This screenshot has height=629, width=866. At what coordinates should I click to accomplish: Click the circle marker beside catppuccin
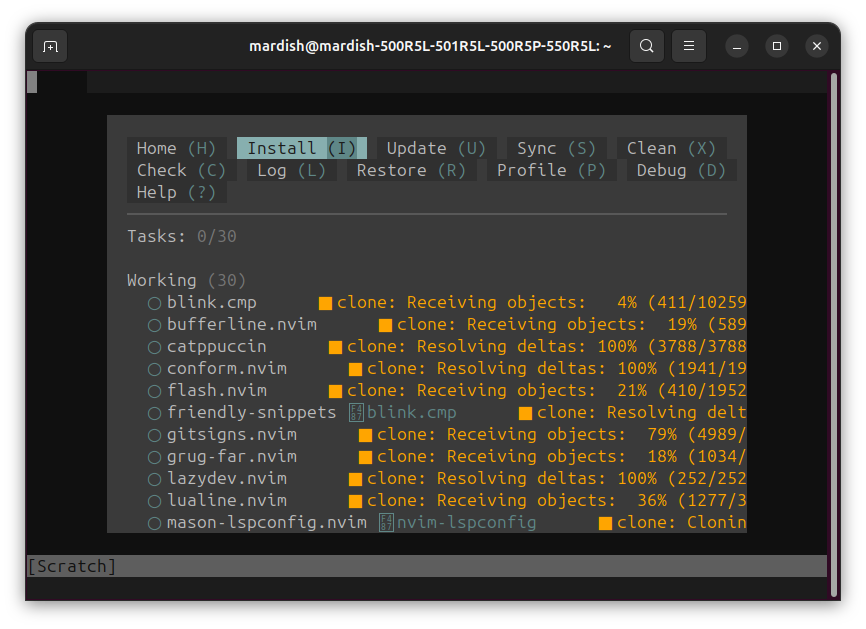pos(154,347)
